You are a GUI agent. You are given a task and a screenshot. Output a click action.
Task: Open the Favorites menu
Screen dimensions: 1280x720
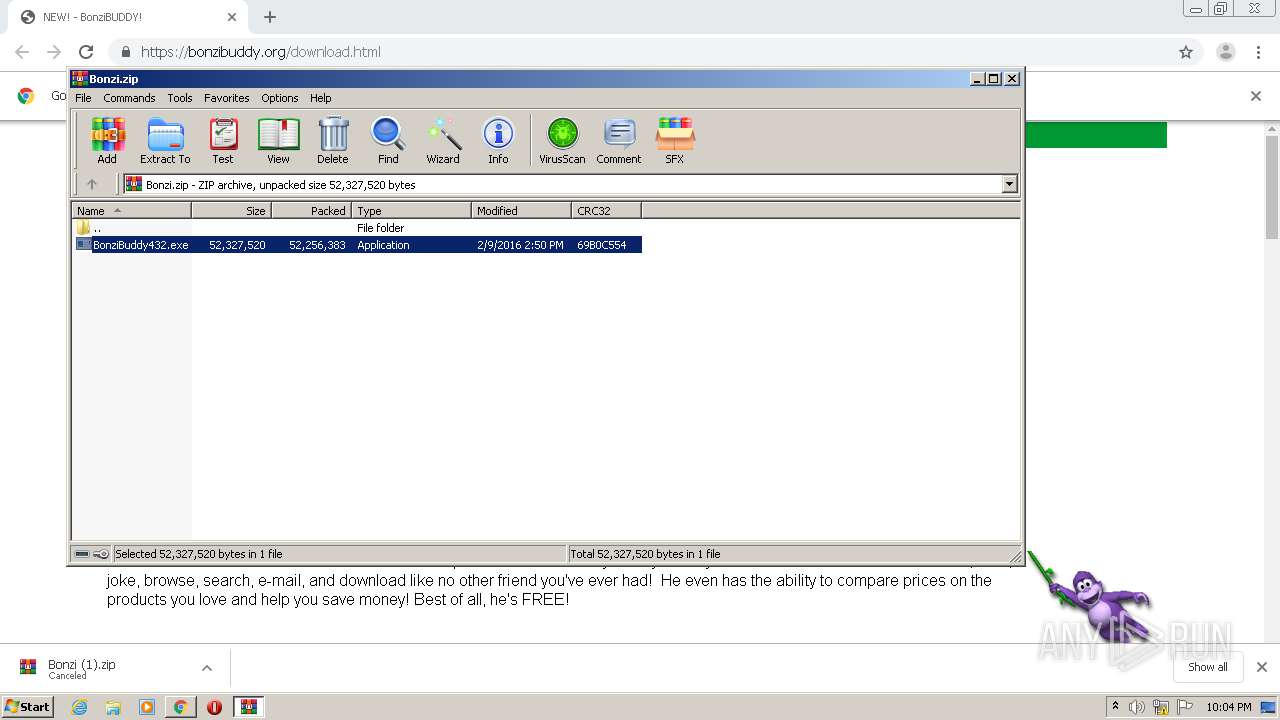click(x=227, y=98)
